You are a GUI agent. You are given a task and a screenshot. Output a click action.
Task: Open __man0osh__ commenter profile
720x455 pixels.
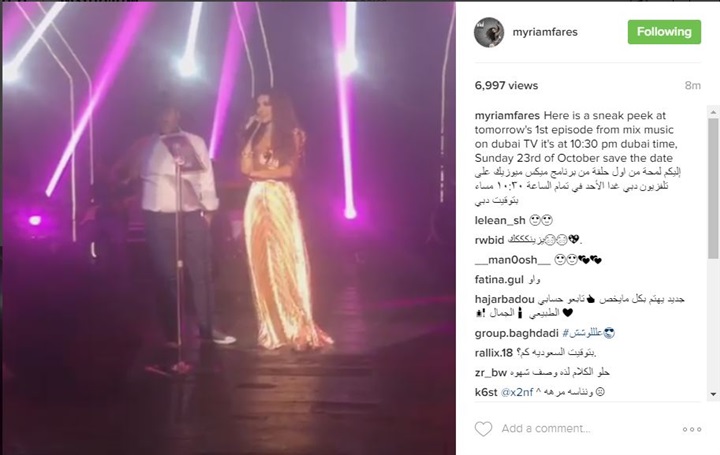pyautogui.click(x=512, y=260)
